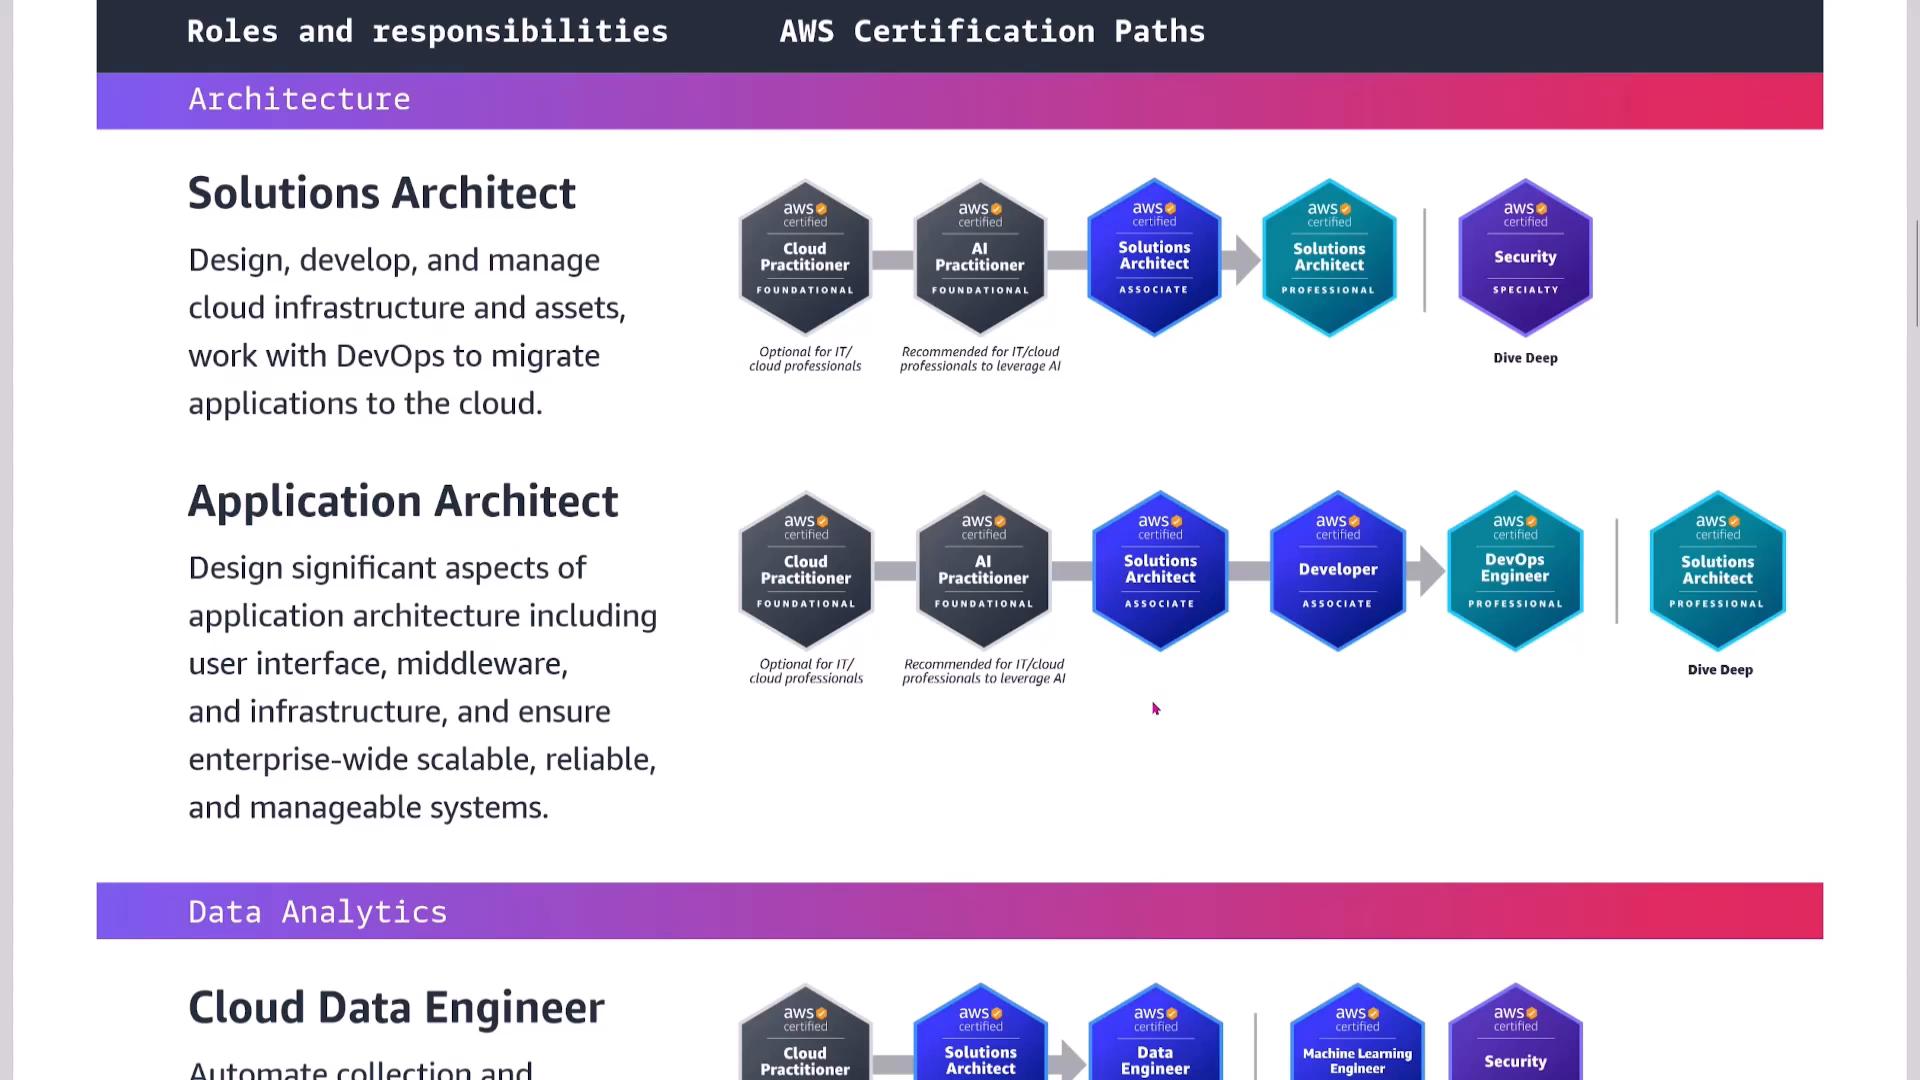Click the page vertical scrollbar thumb

[1915, 273]
